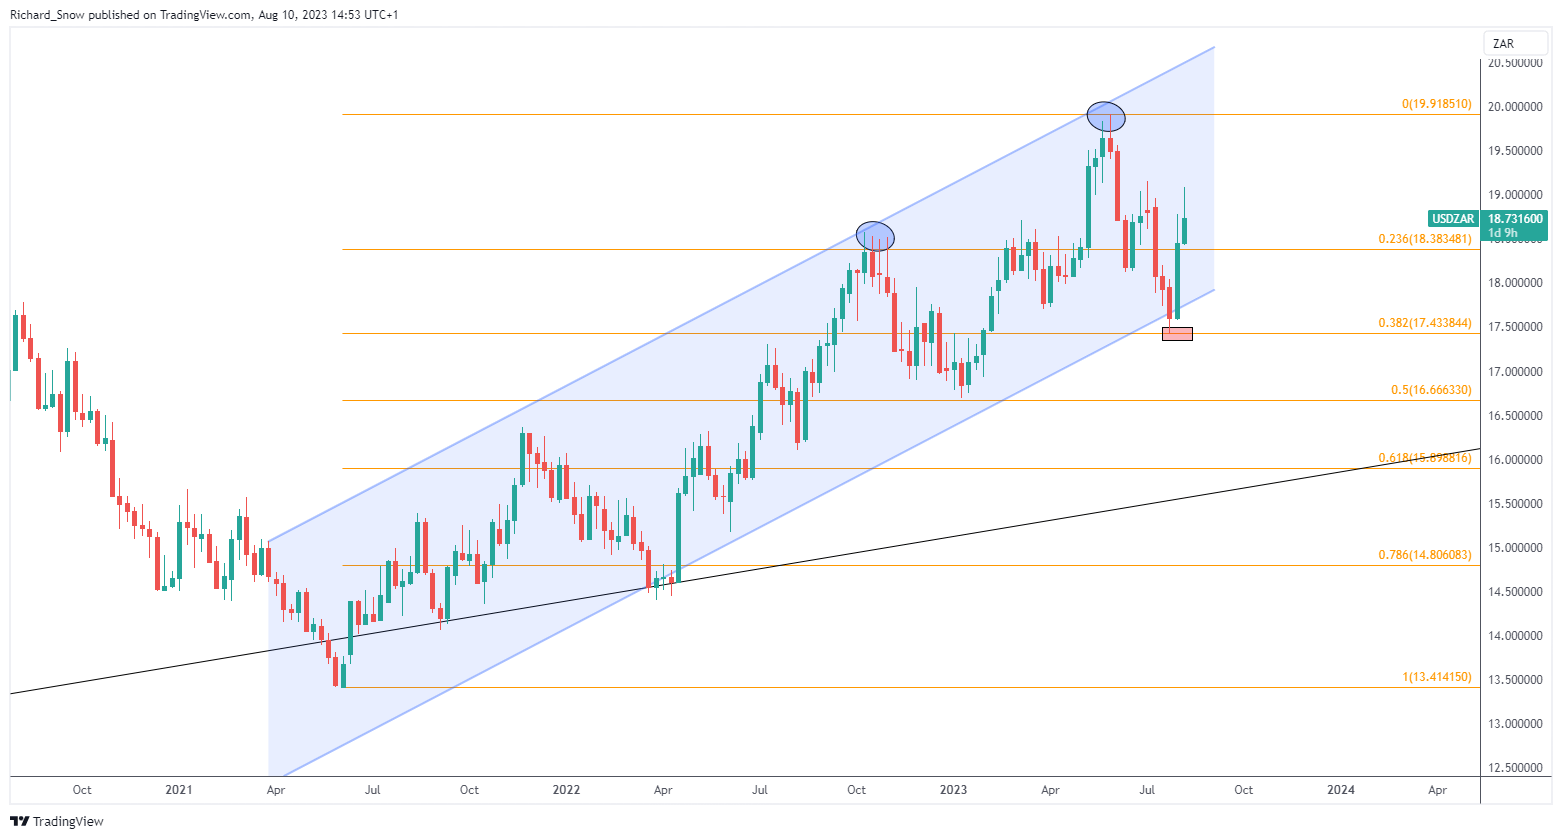The width and height of the screenshot is (1562, 839).
Task: Select the 0.5(16.666330) Fibonacci label
Action: tap(1431, 390)
